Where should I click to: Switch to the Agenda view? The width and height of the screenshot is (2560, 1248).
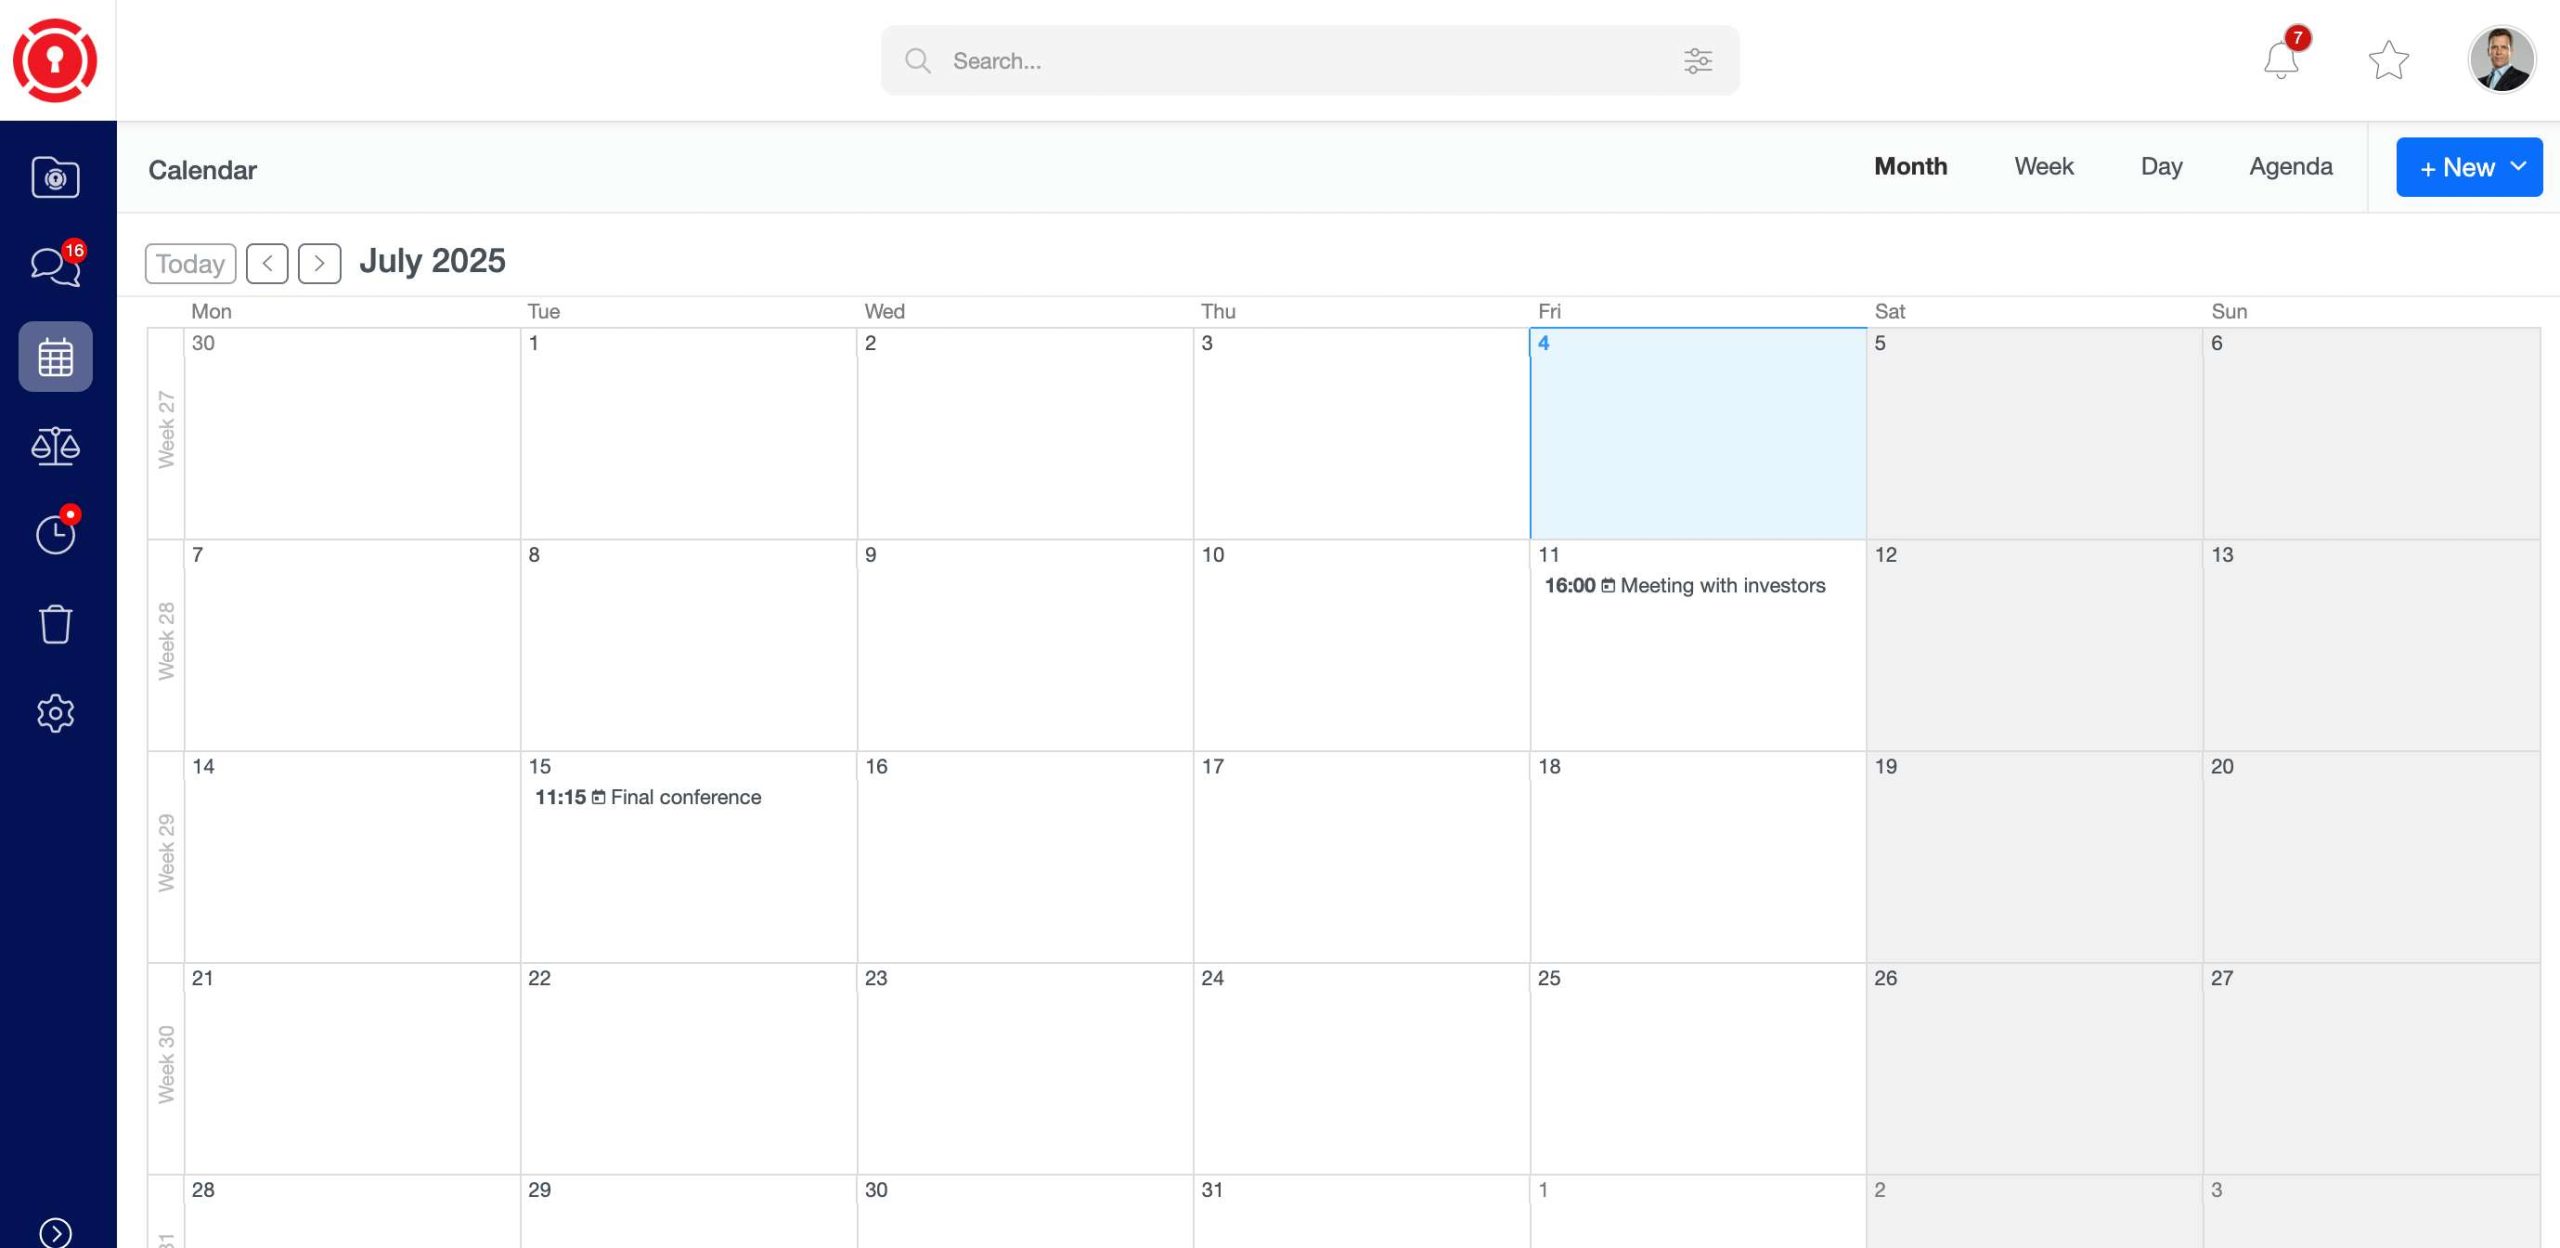[x=2290, y=167]
